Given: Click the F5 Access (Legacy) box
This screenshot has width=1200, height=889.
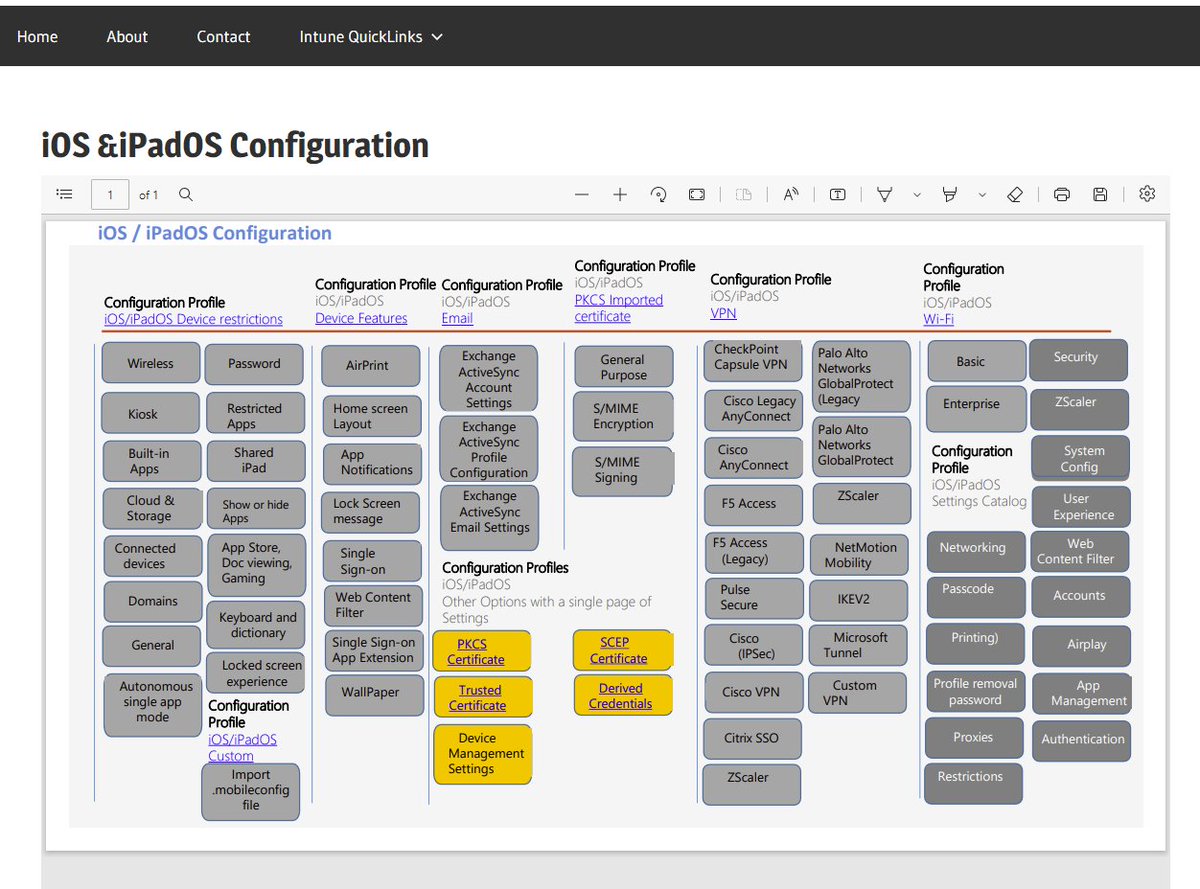Looking at the screenshot, I should click(753, 552).
